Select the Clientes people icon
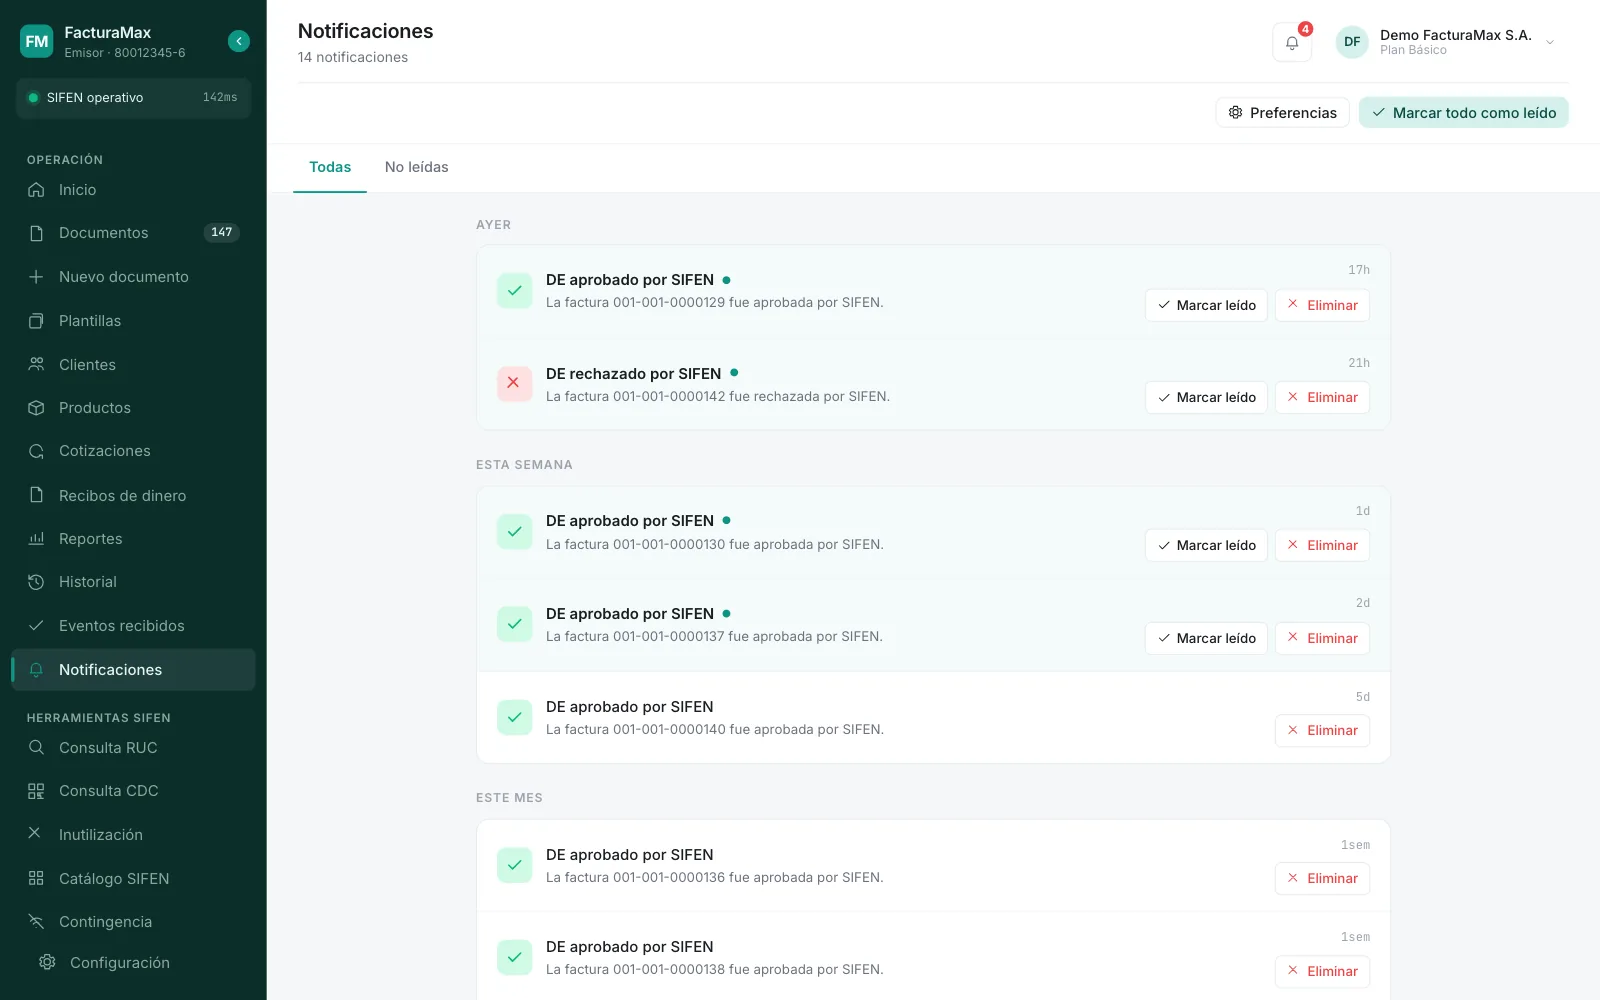This screenshot has height=1000, width=1600. 36,365
